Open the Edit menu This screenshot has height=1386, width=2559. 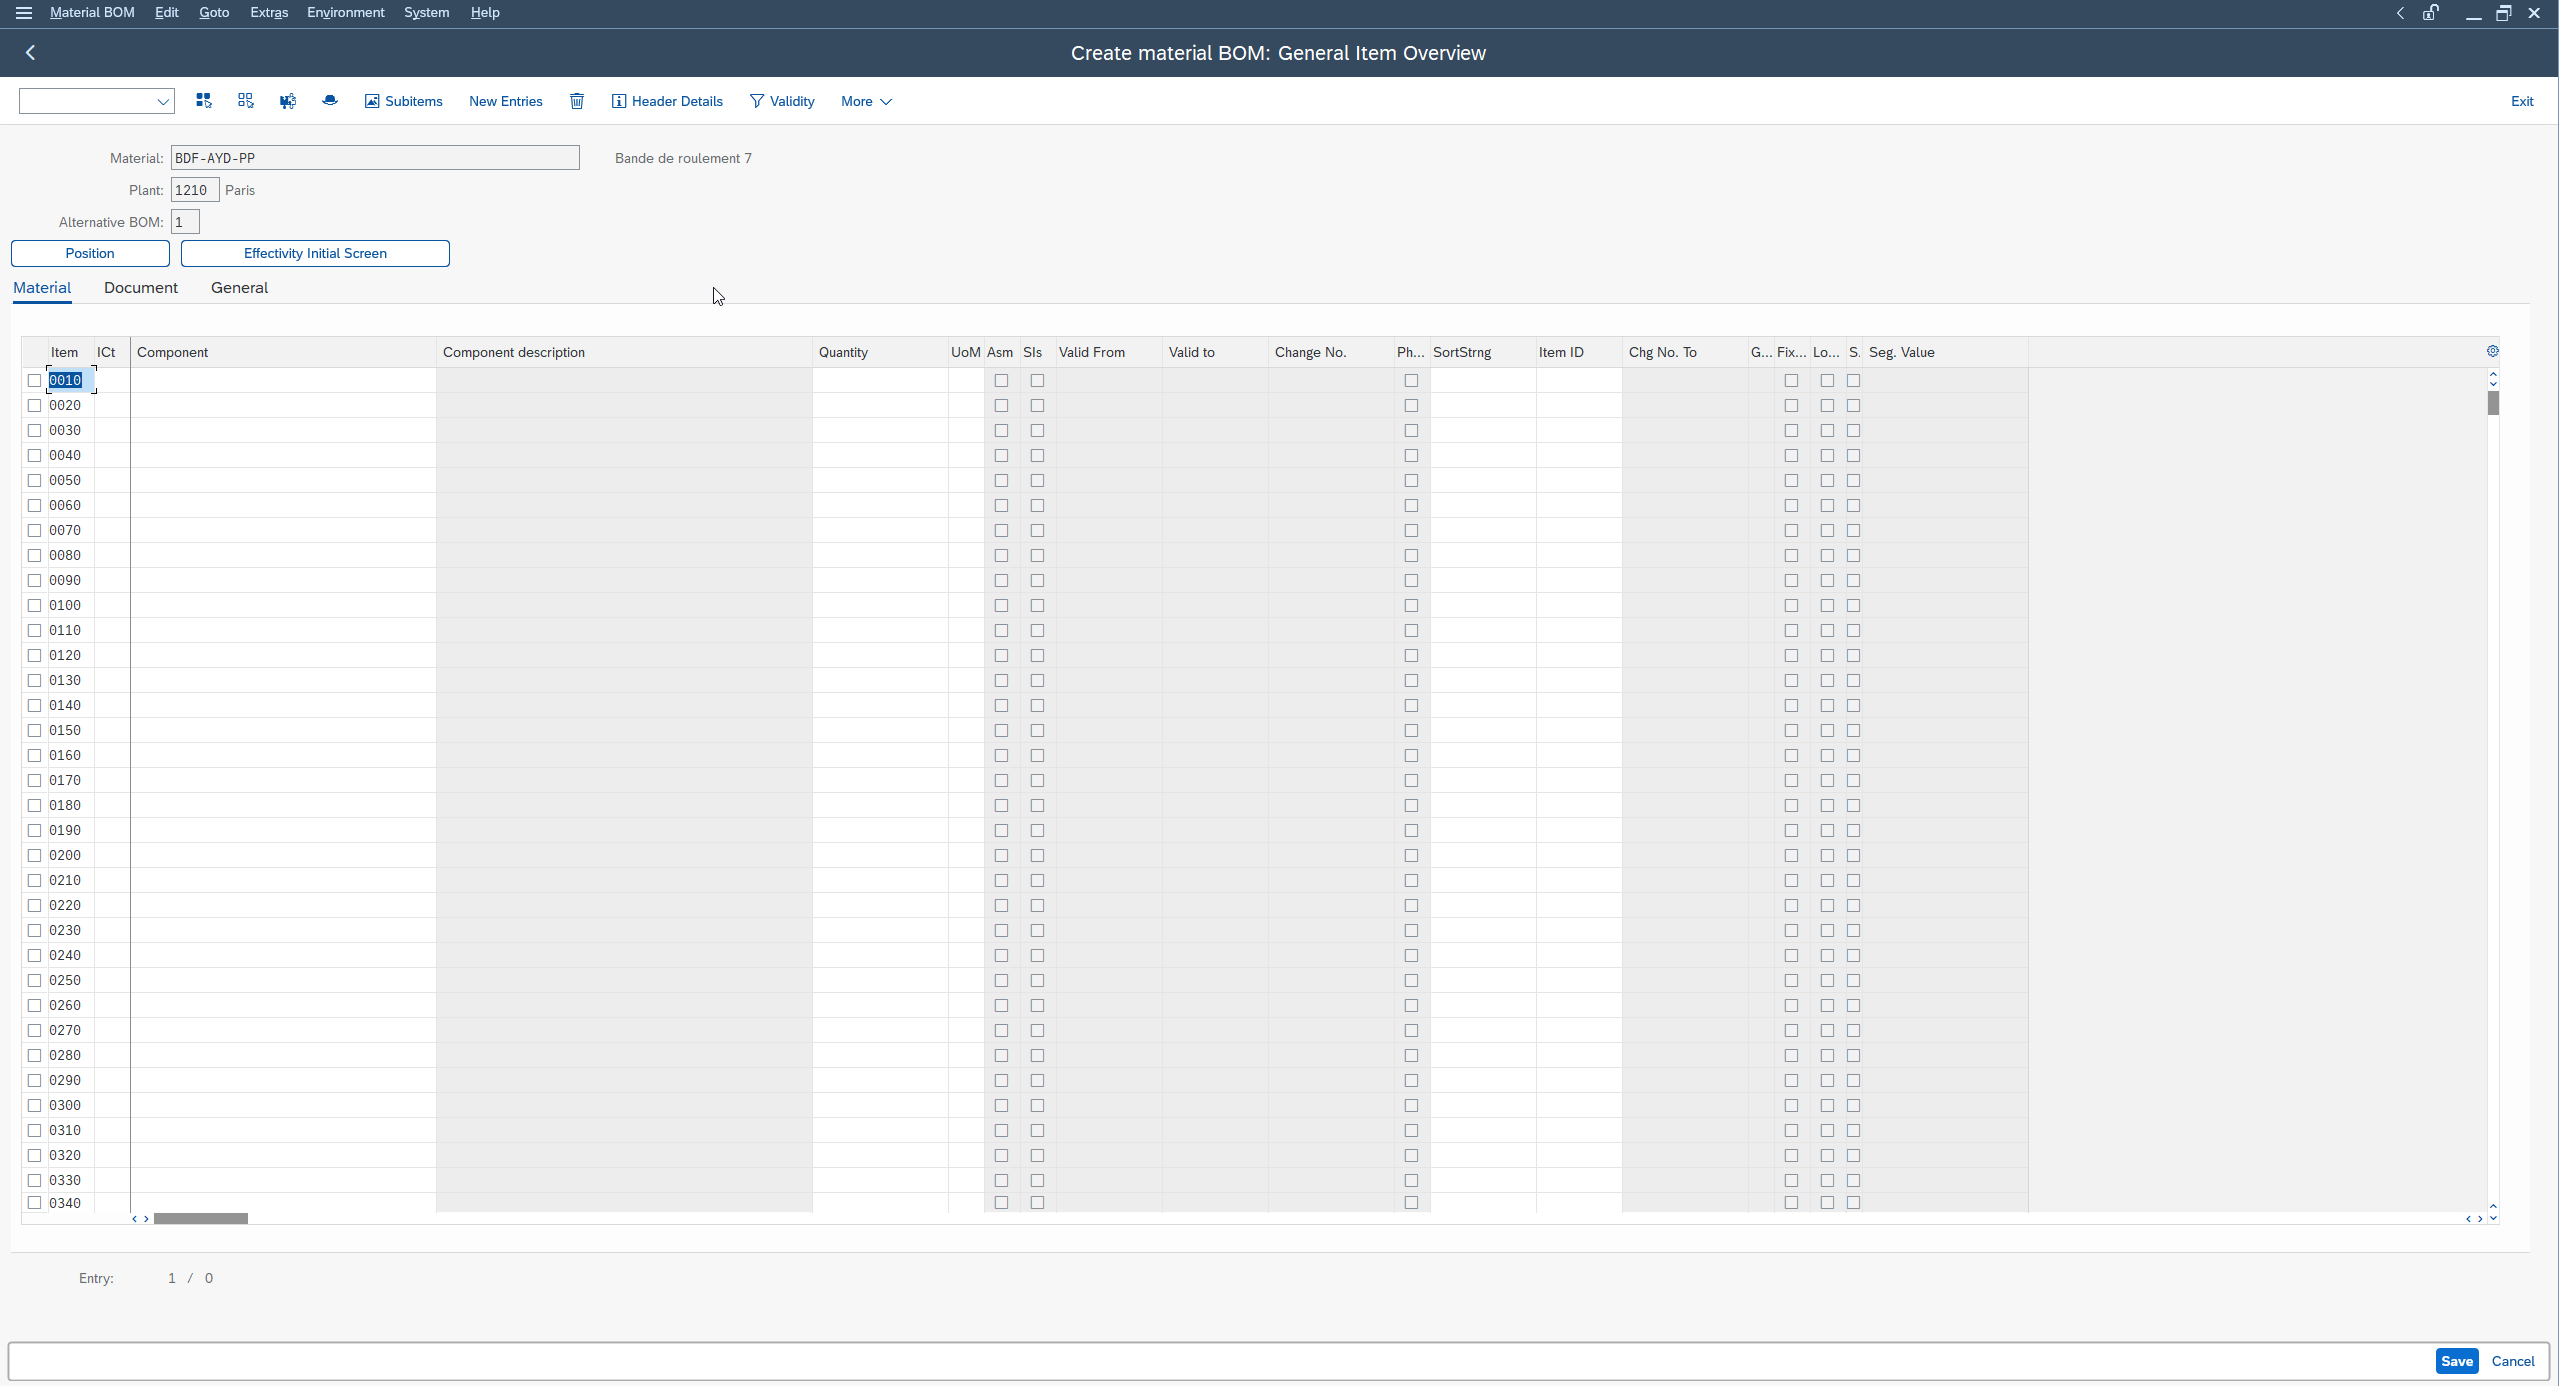click(x=167, y=13)
